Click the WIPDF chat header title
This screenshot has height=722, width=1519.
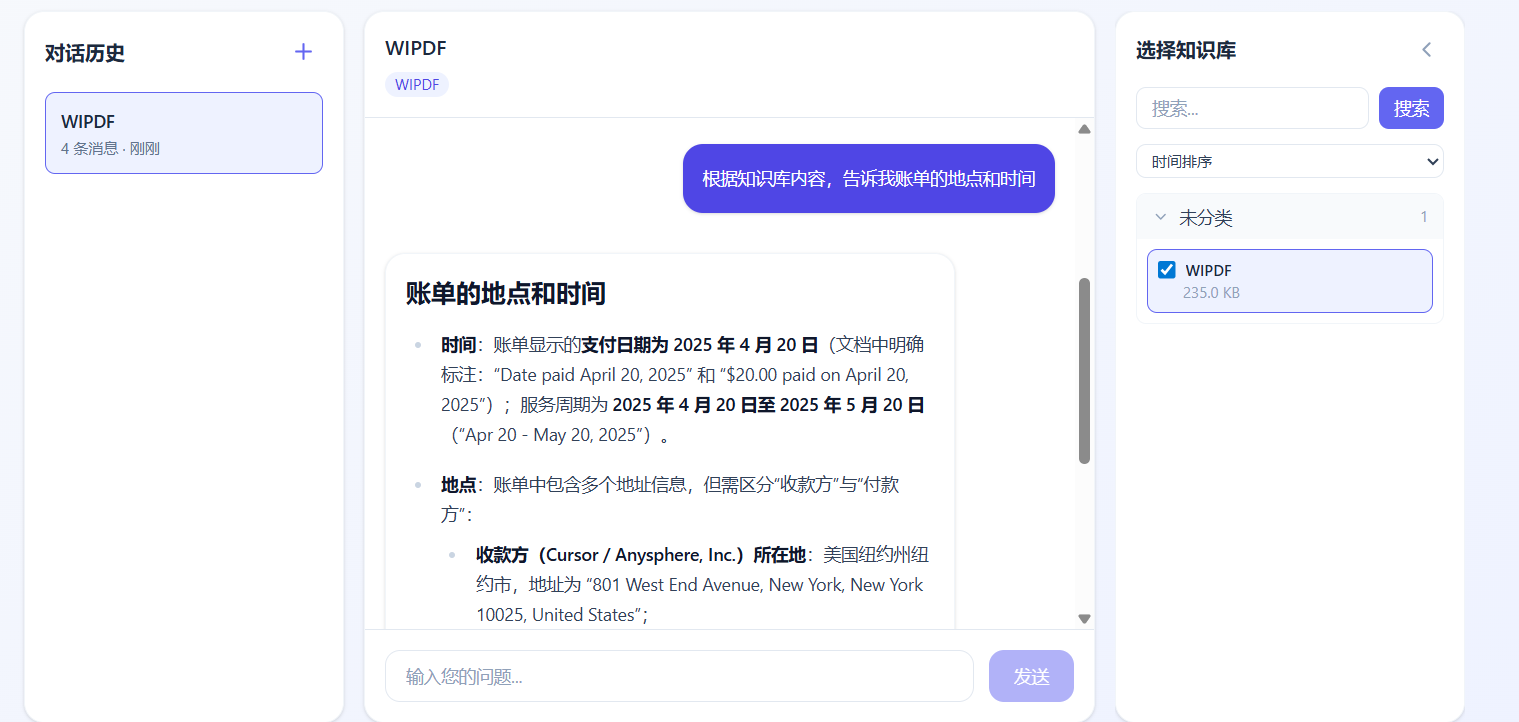(x=416, y=48)
